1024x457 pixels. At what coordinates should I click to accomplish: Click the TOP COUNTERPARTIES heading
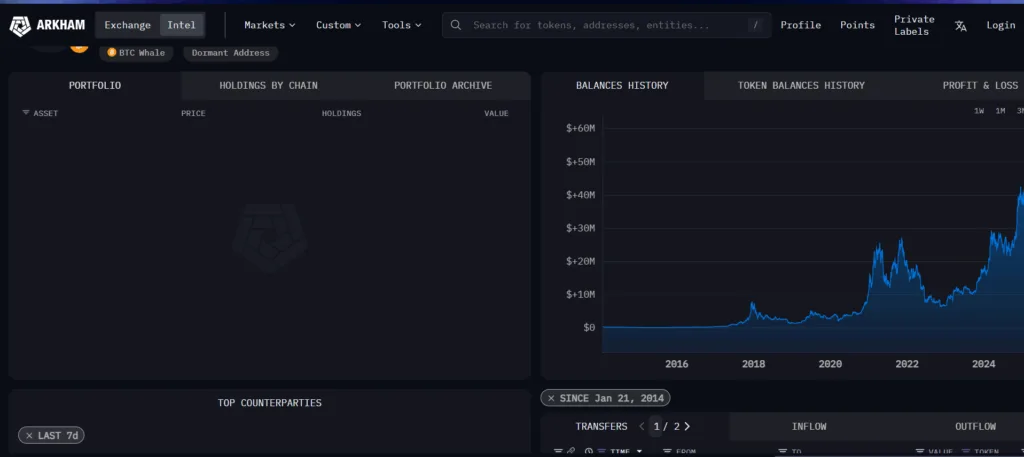click(x=270, y=403)
